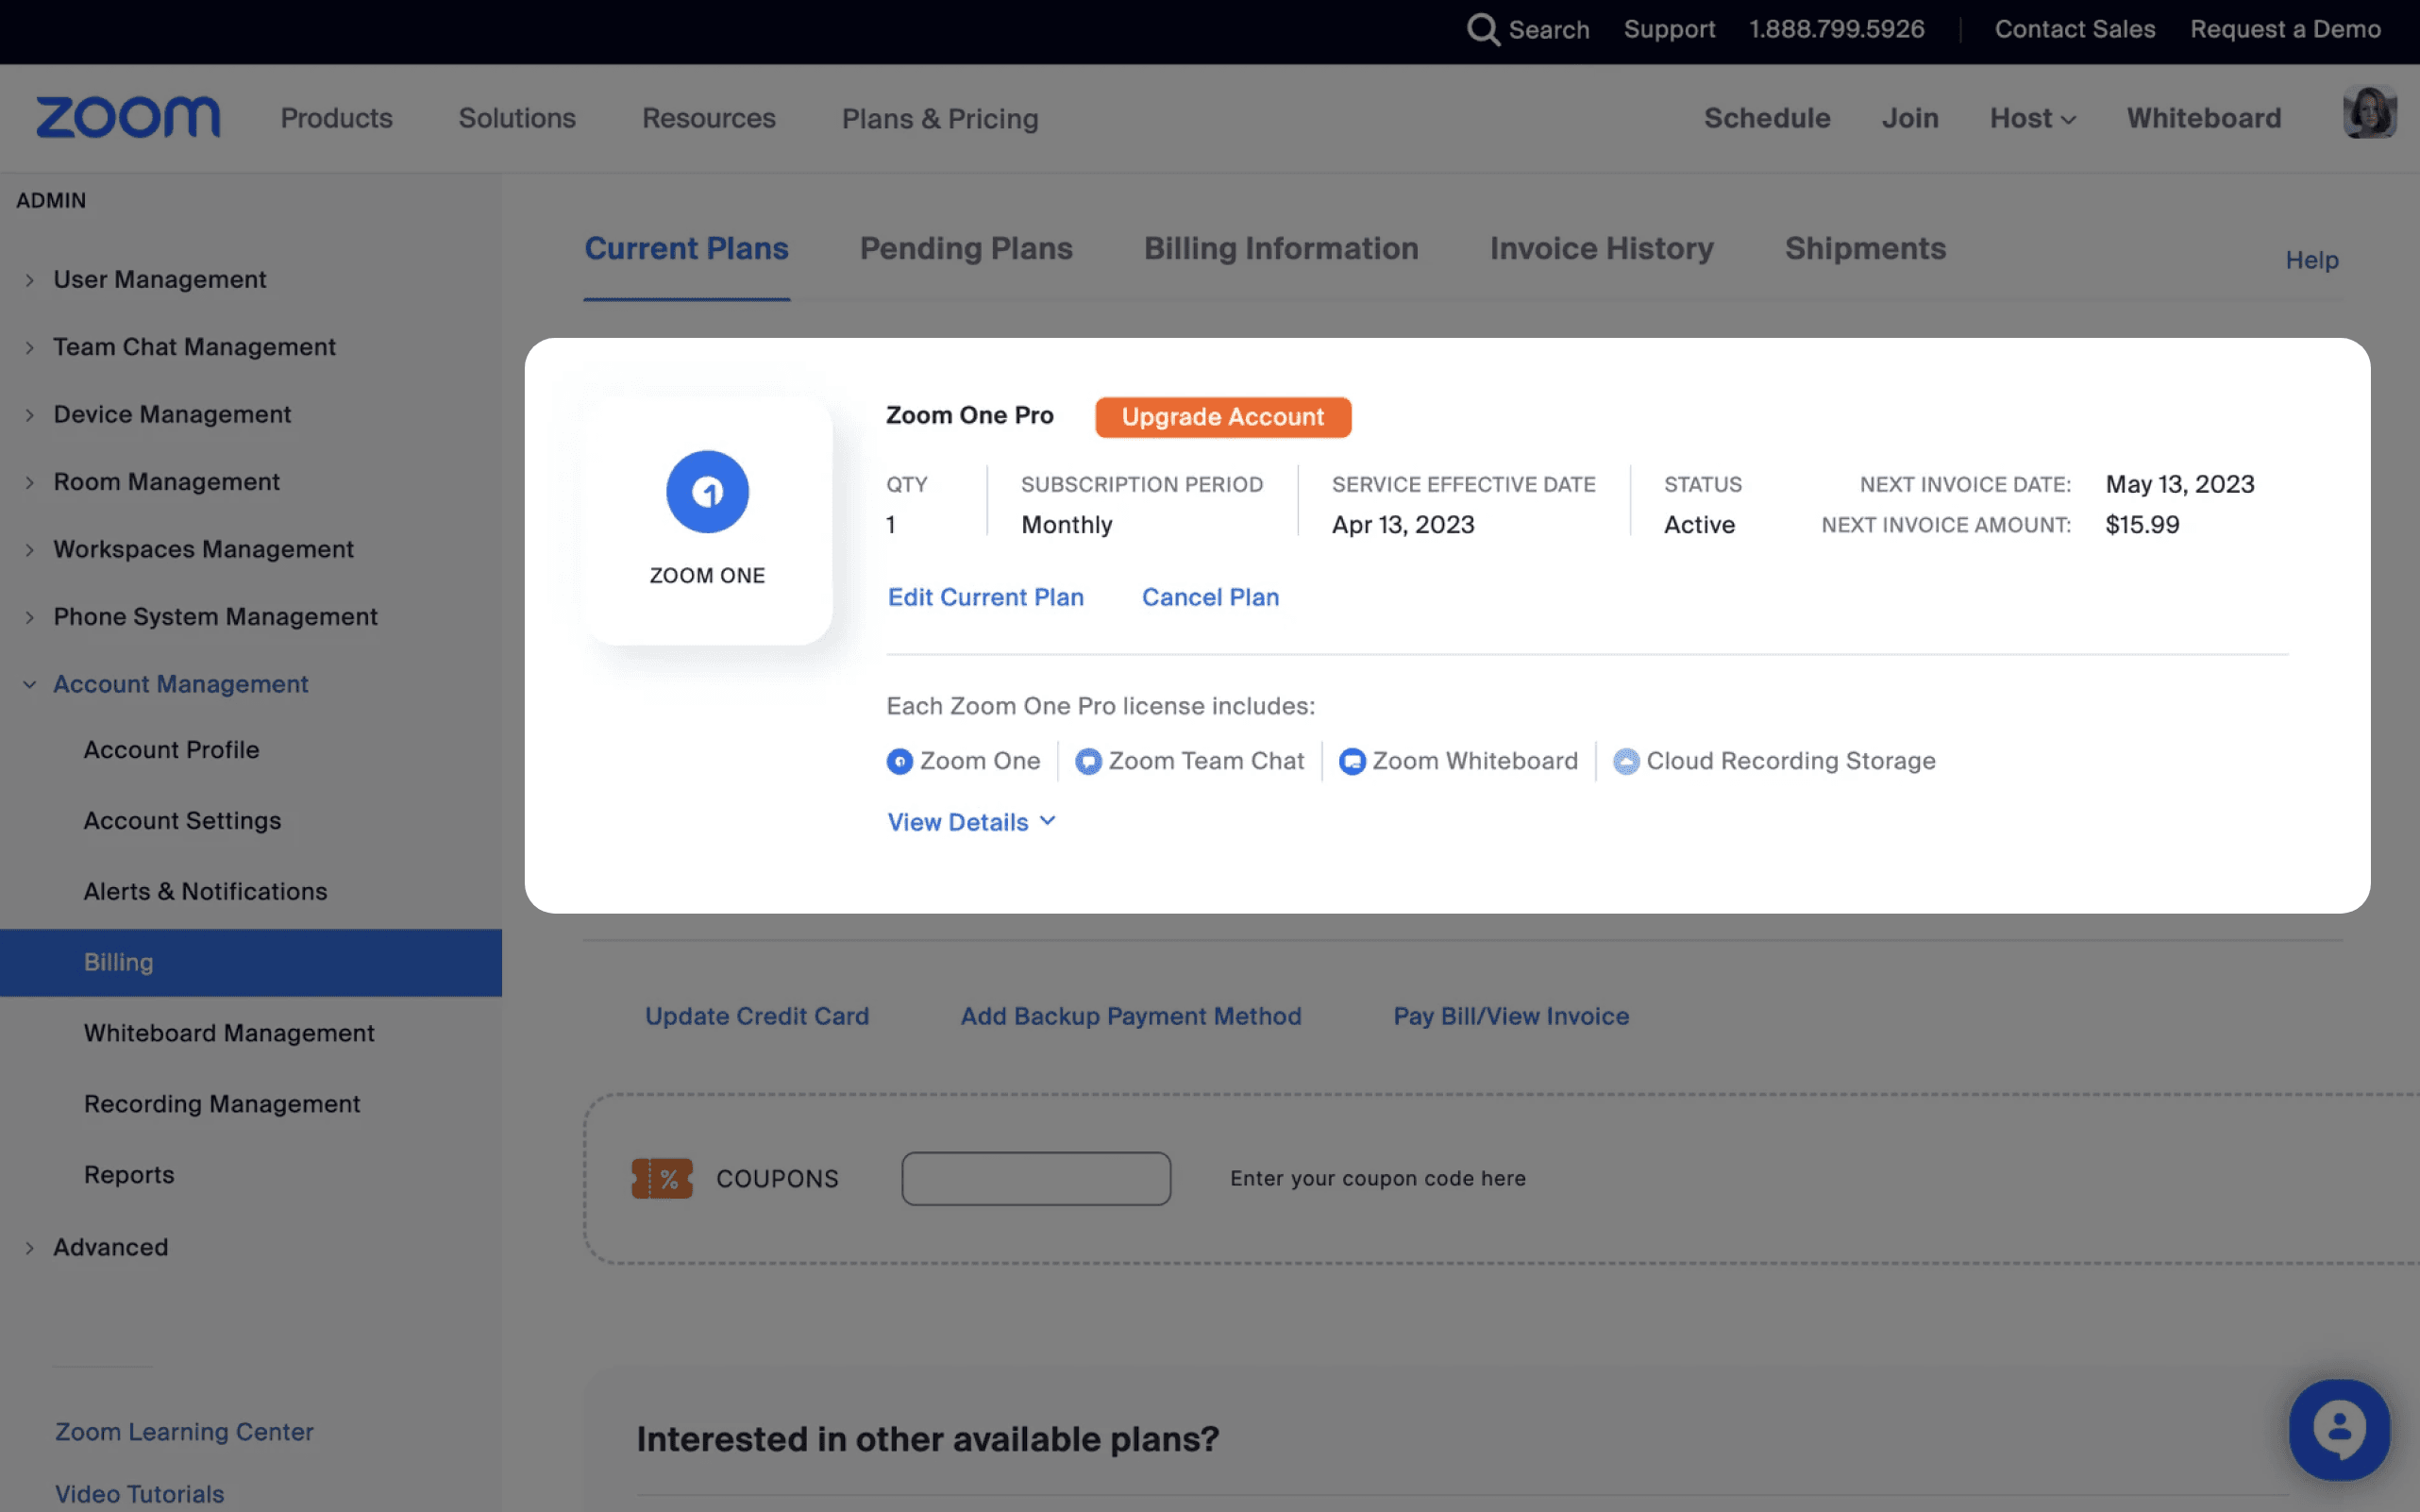Click the Cloud Recording Storage icon
2420x1512 pixels.
tap(1626, 762)
